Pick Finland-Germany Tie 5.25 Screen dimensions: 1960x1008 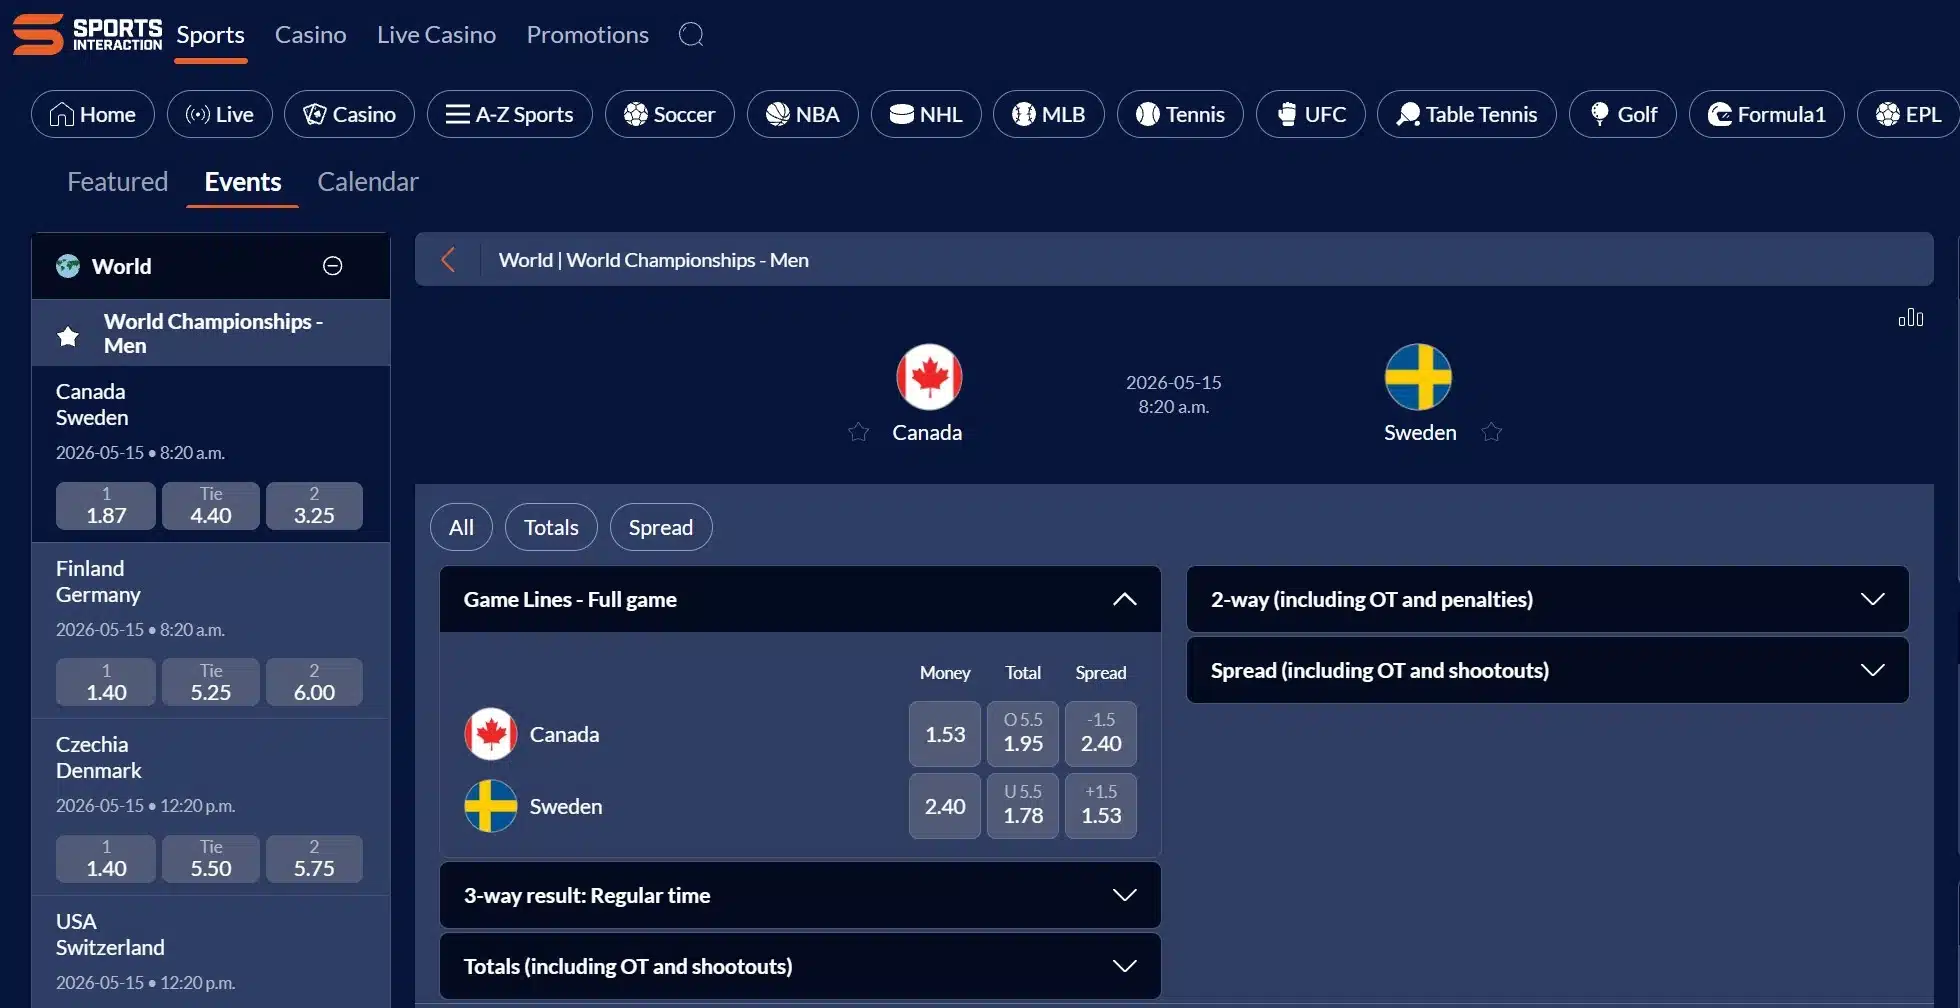[x=211, y=682]
